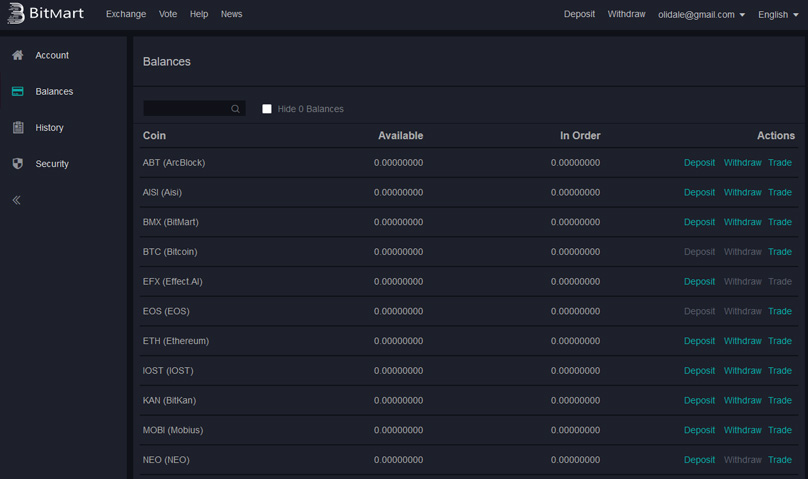Viewport: 808px width, 479px height.
Task: Go to Account in the sidebar
Action: [52, 55]
